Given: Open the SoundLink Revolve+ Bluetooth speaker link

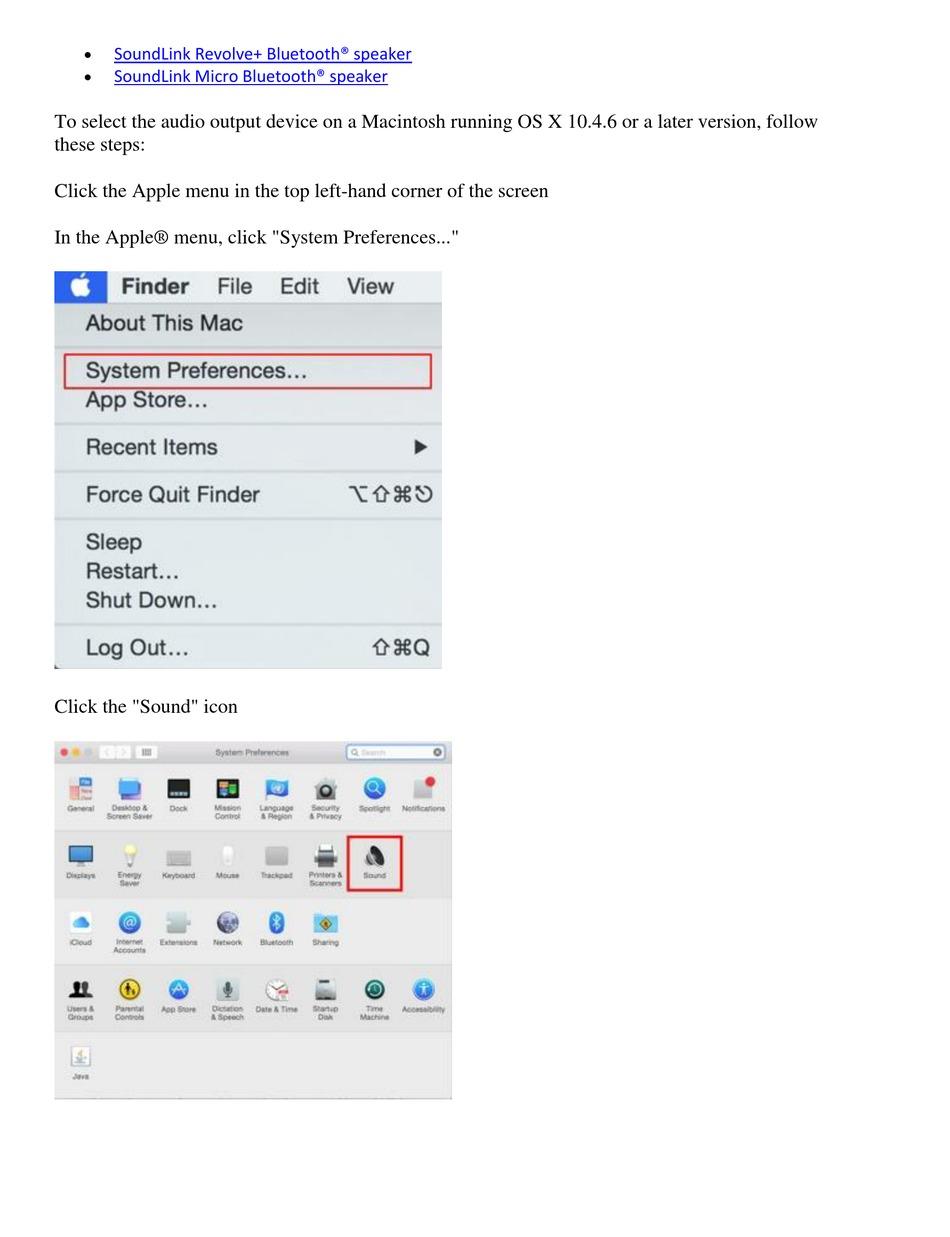Looking at the screenshot, I should click(x=262, y=54).
